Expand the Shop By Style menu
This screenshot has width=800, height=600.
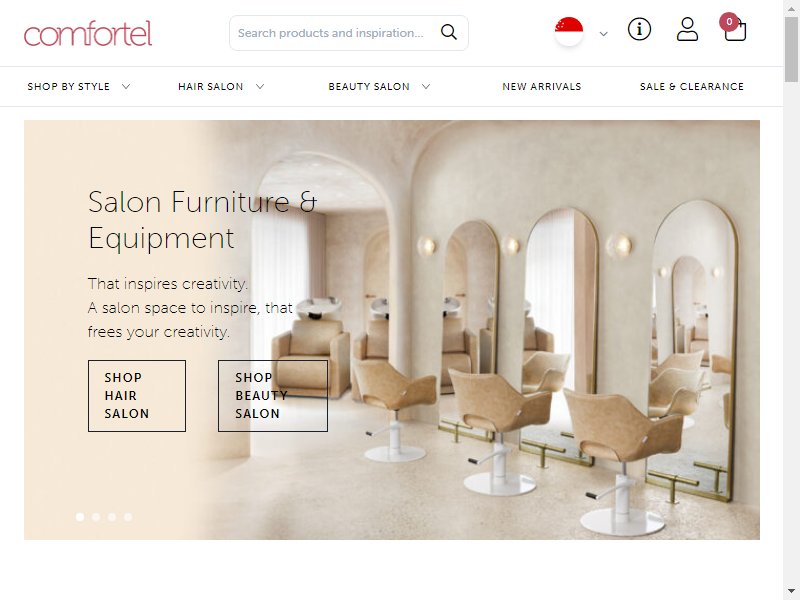point(79,87)
